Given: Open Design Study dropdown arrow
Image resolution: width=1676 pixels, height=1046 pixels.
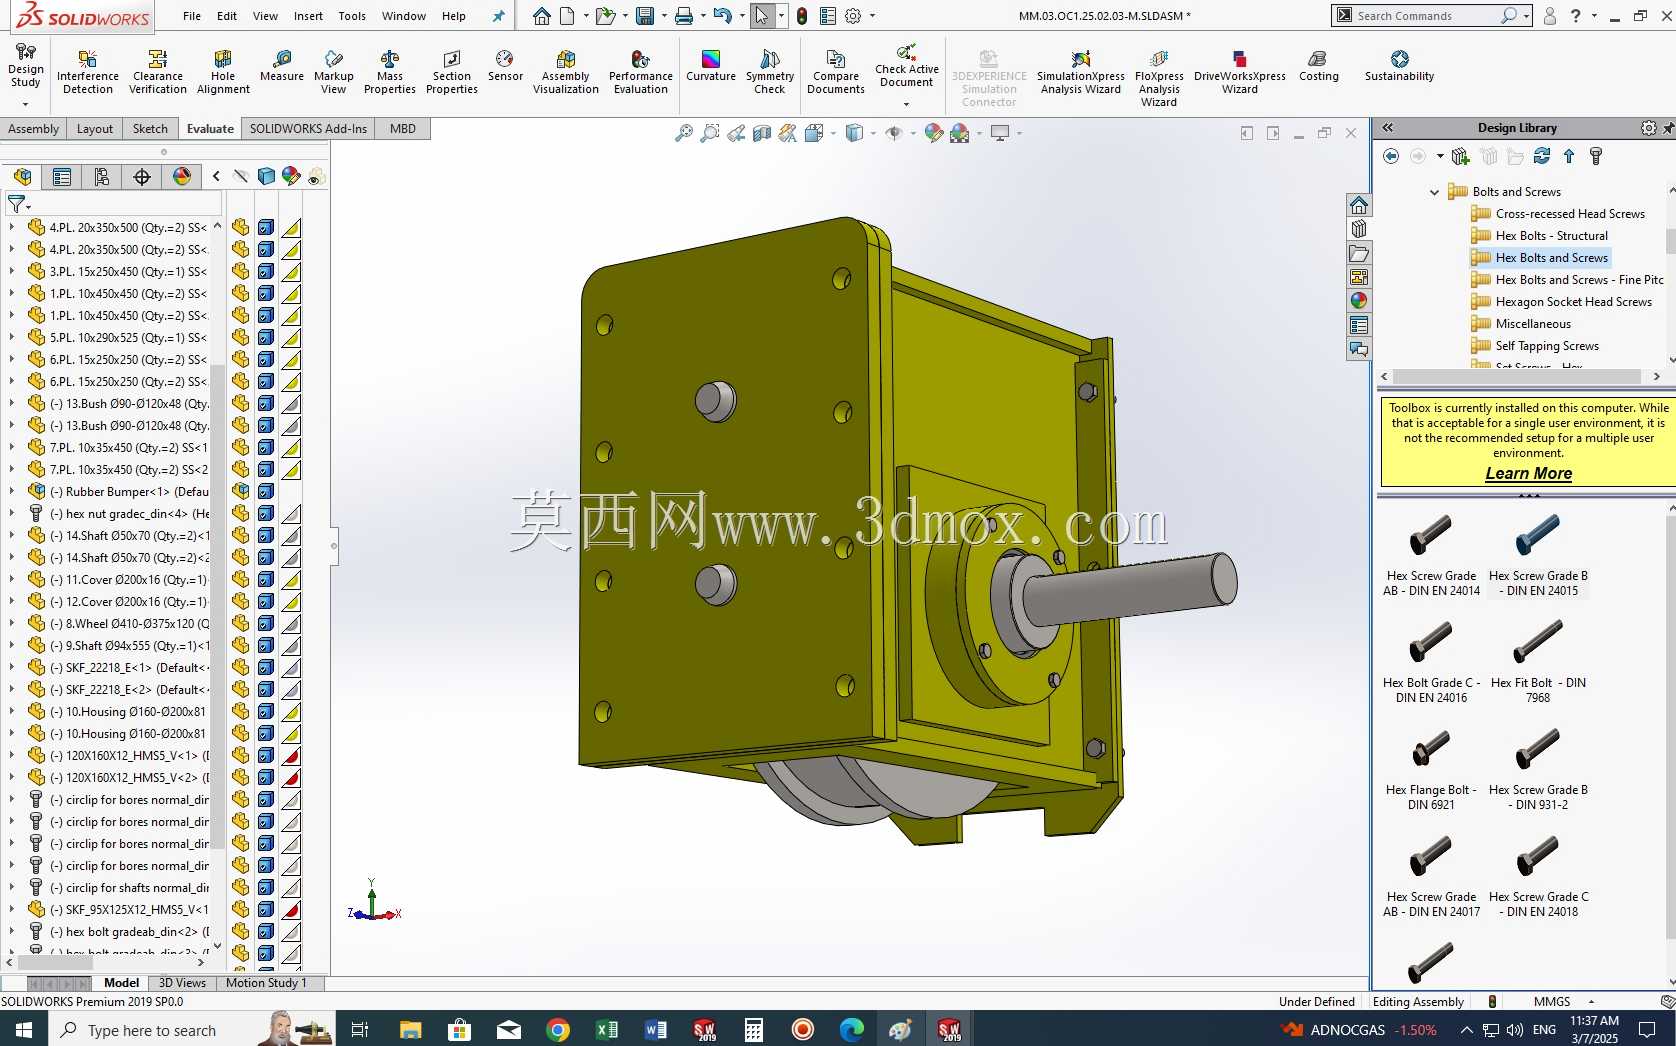Looking at the screenshot, I should pyautogui.click(x=25, y=103).
